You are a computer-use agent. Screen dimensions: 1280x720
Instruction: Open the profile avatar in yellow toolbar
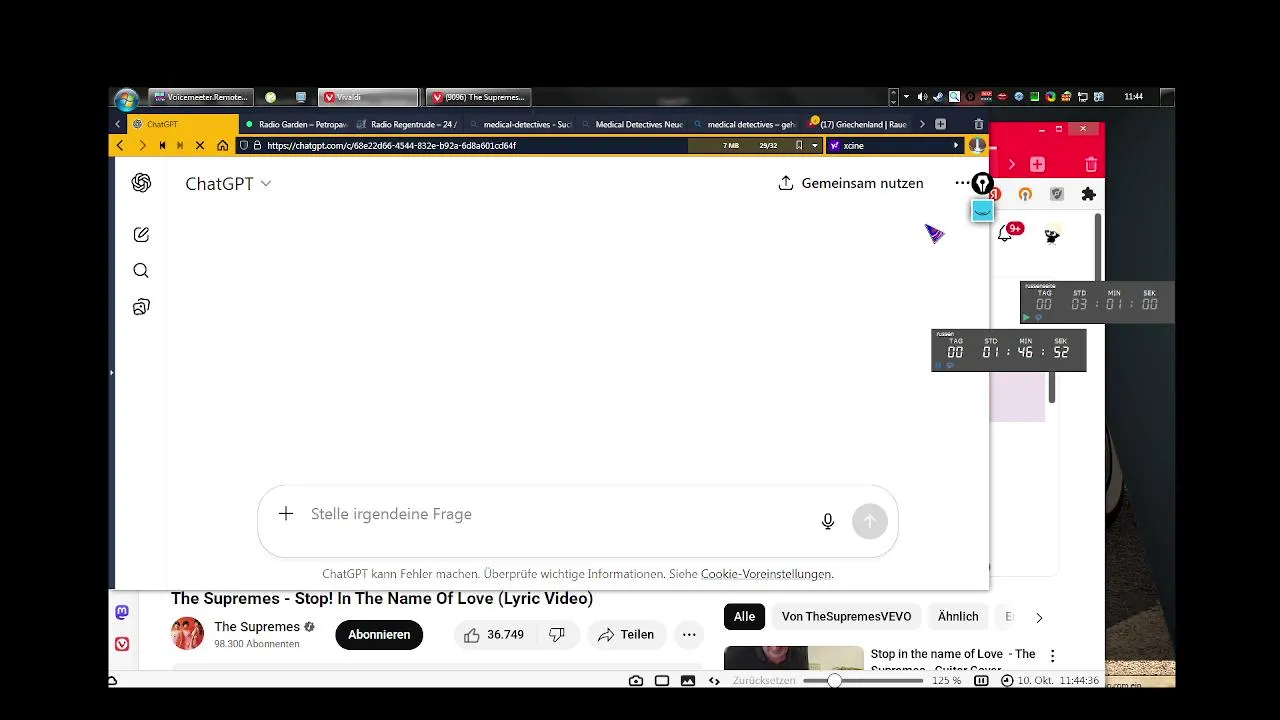(977, 145)
